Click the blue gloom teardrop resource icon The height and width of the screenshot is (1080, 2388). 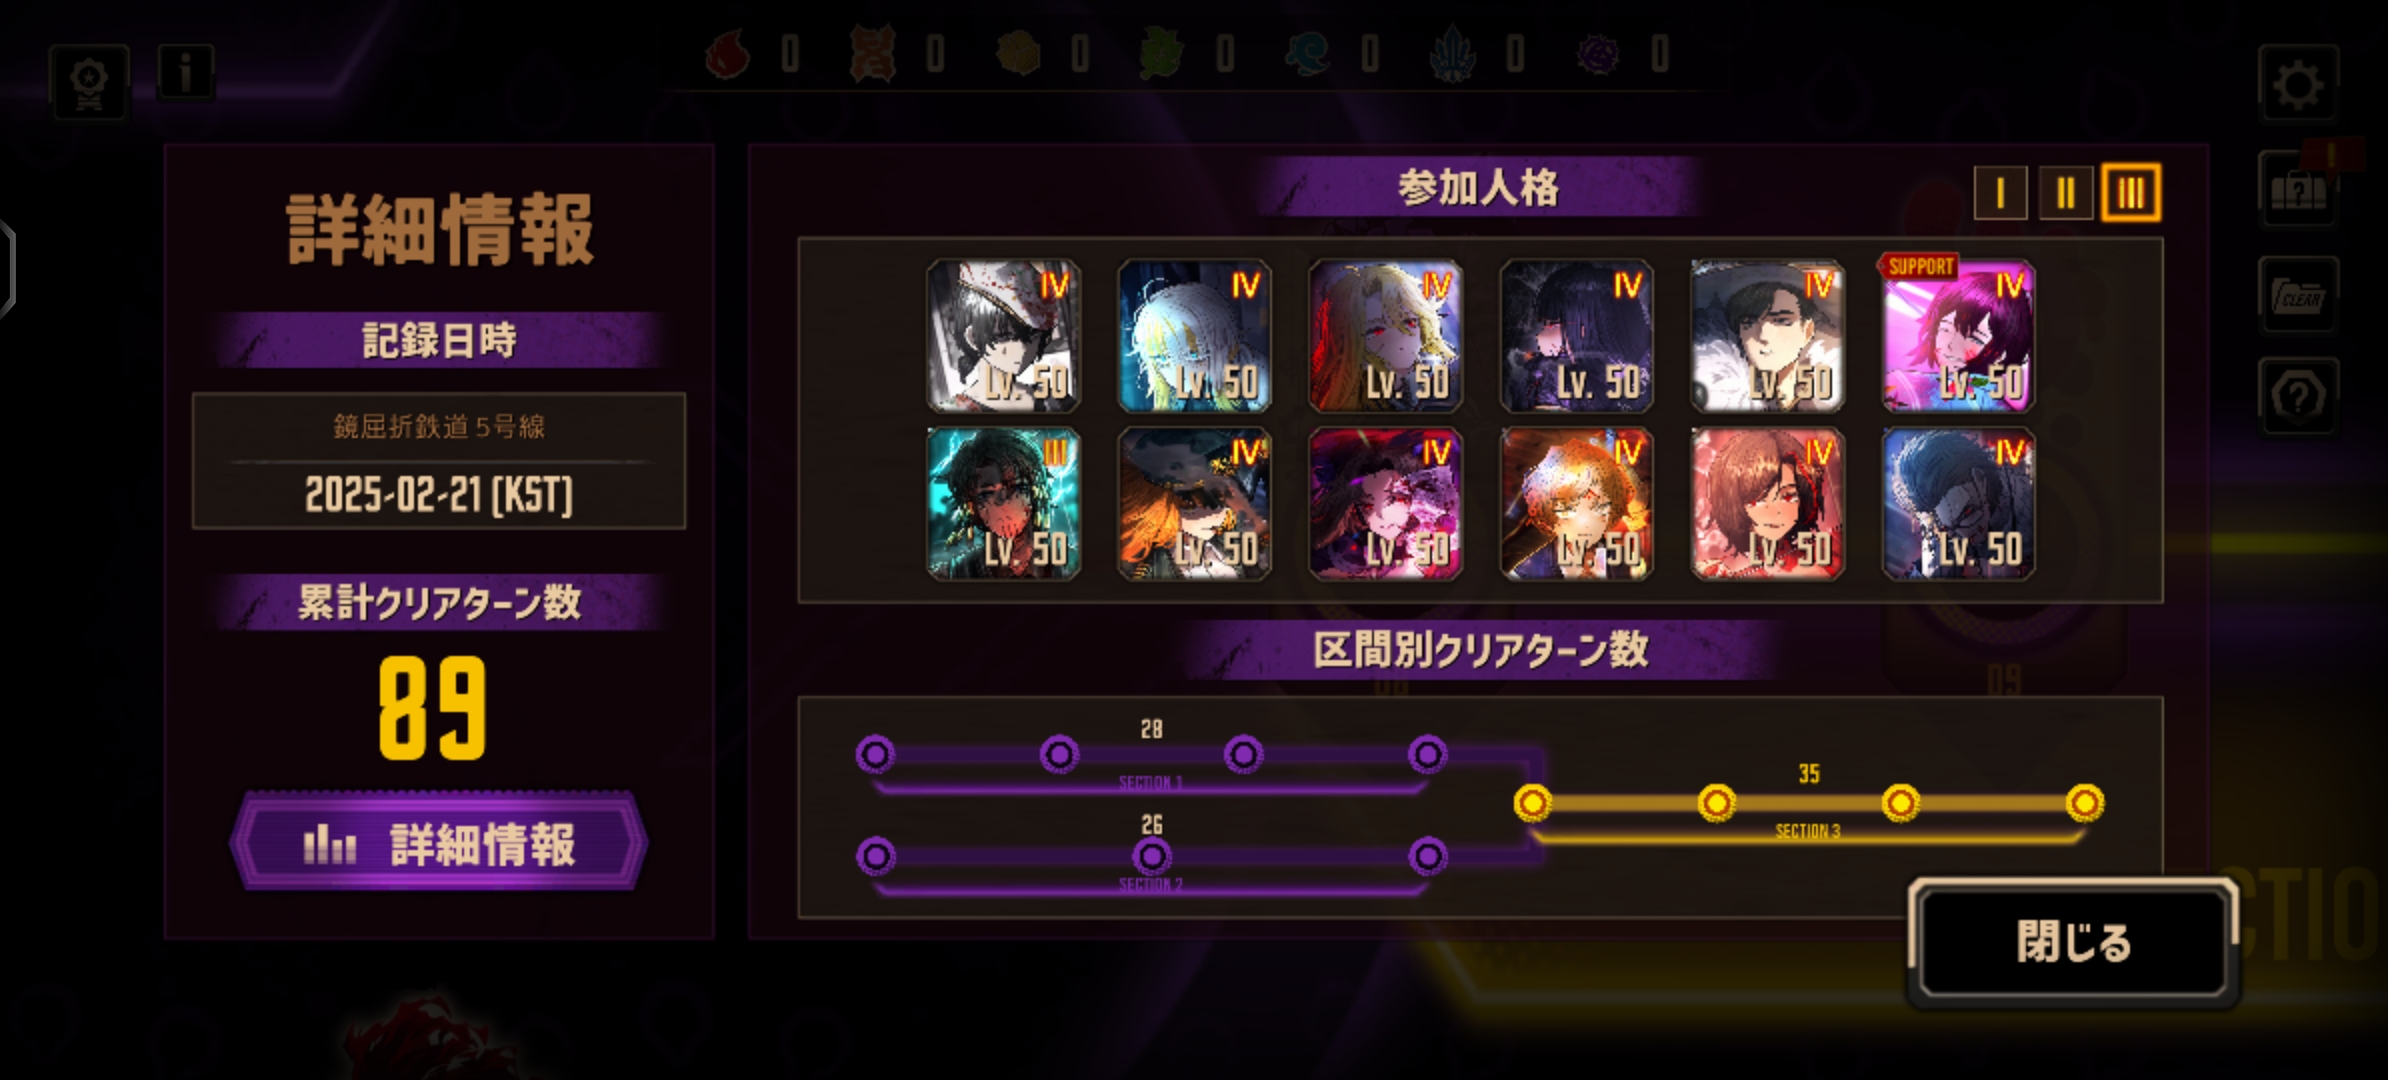pos(1308,54)
